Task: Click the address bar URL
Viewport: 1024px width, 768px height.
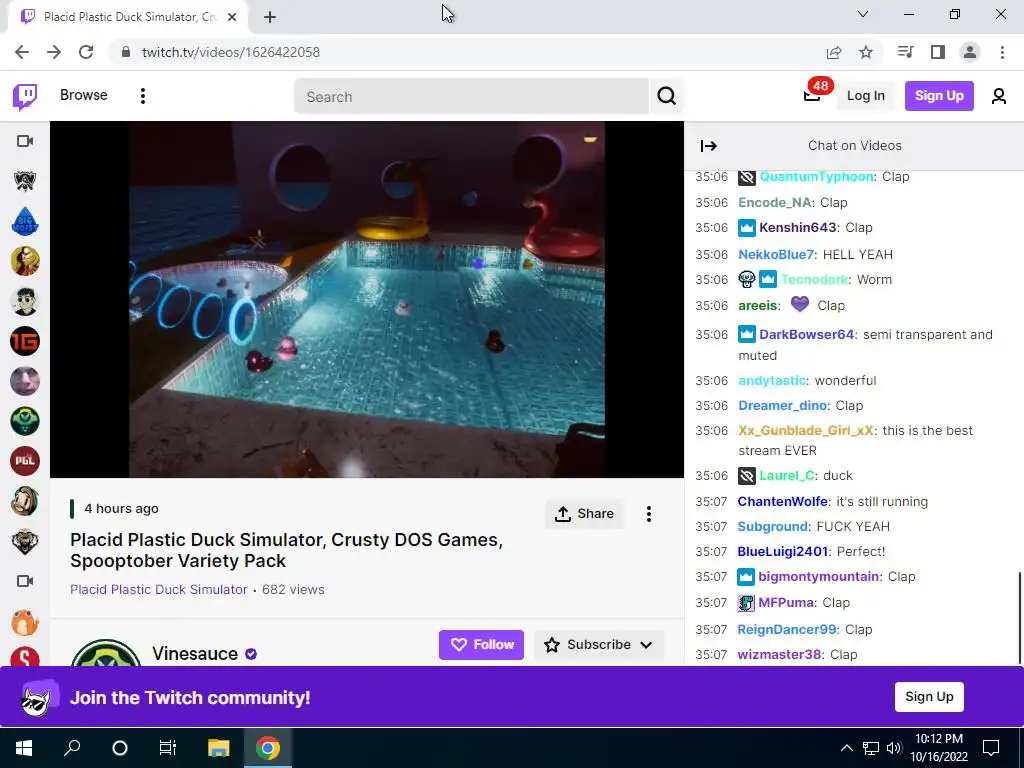Action: tap(231, 52)
